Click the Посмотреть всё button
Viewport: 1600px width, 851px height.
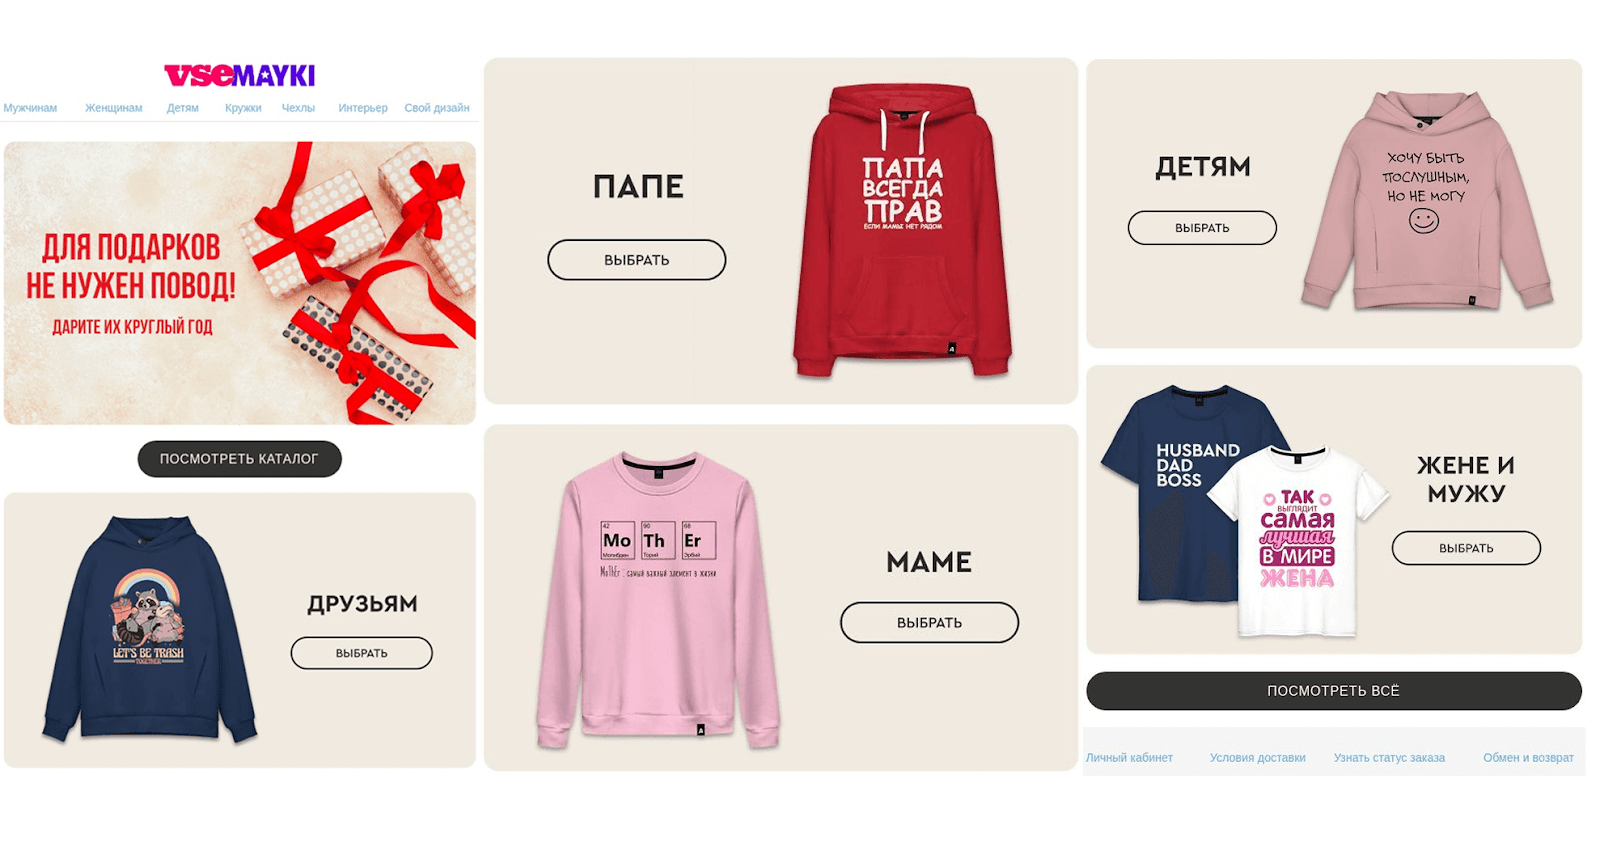coord(1334,691)
